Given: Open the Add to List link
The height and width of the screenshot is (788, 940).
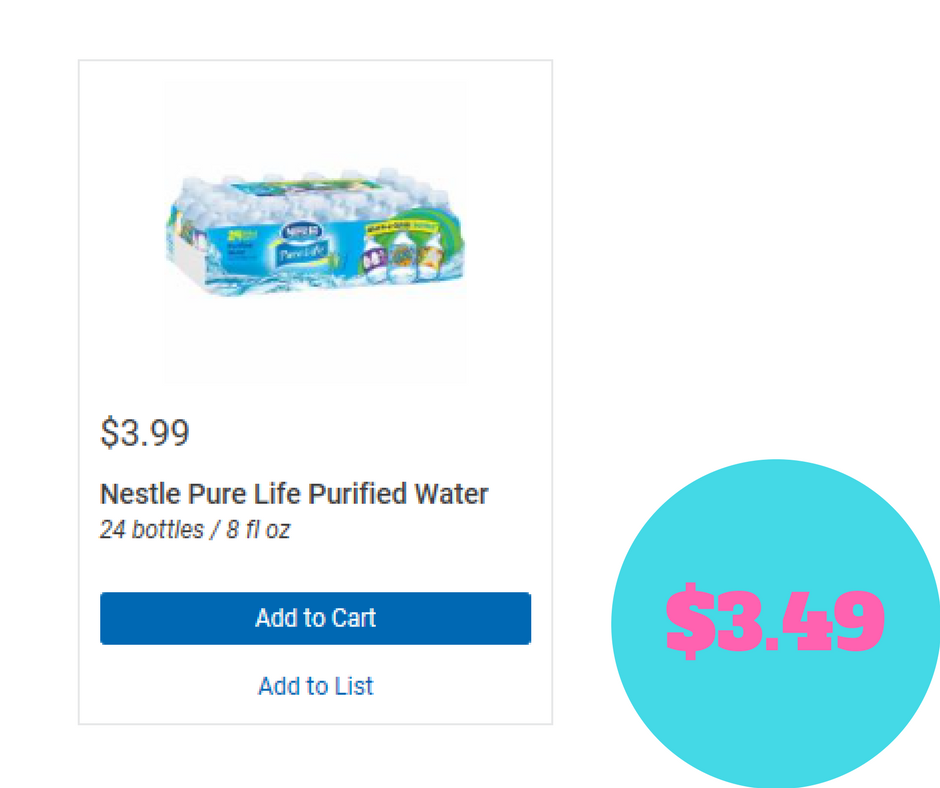Looking at the screenshot, I should point(315,686).
